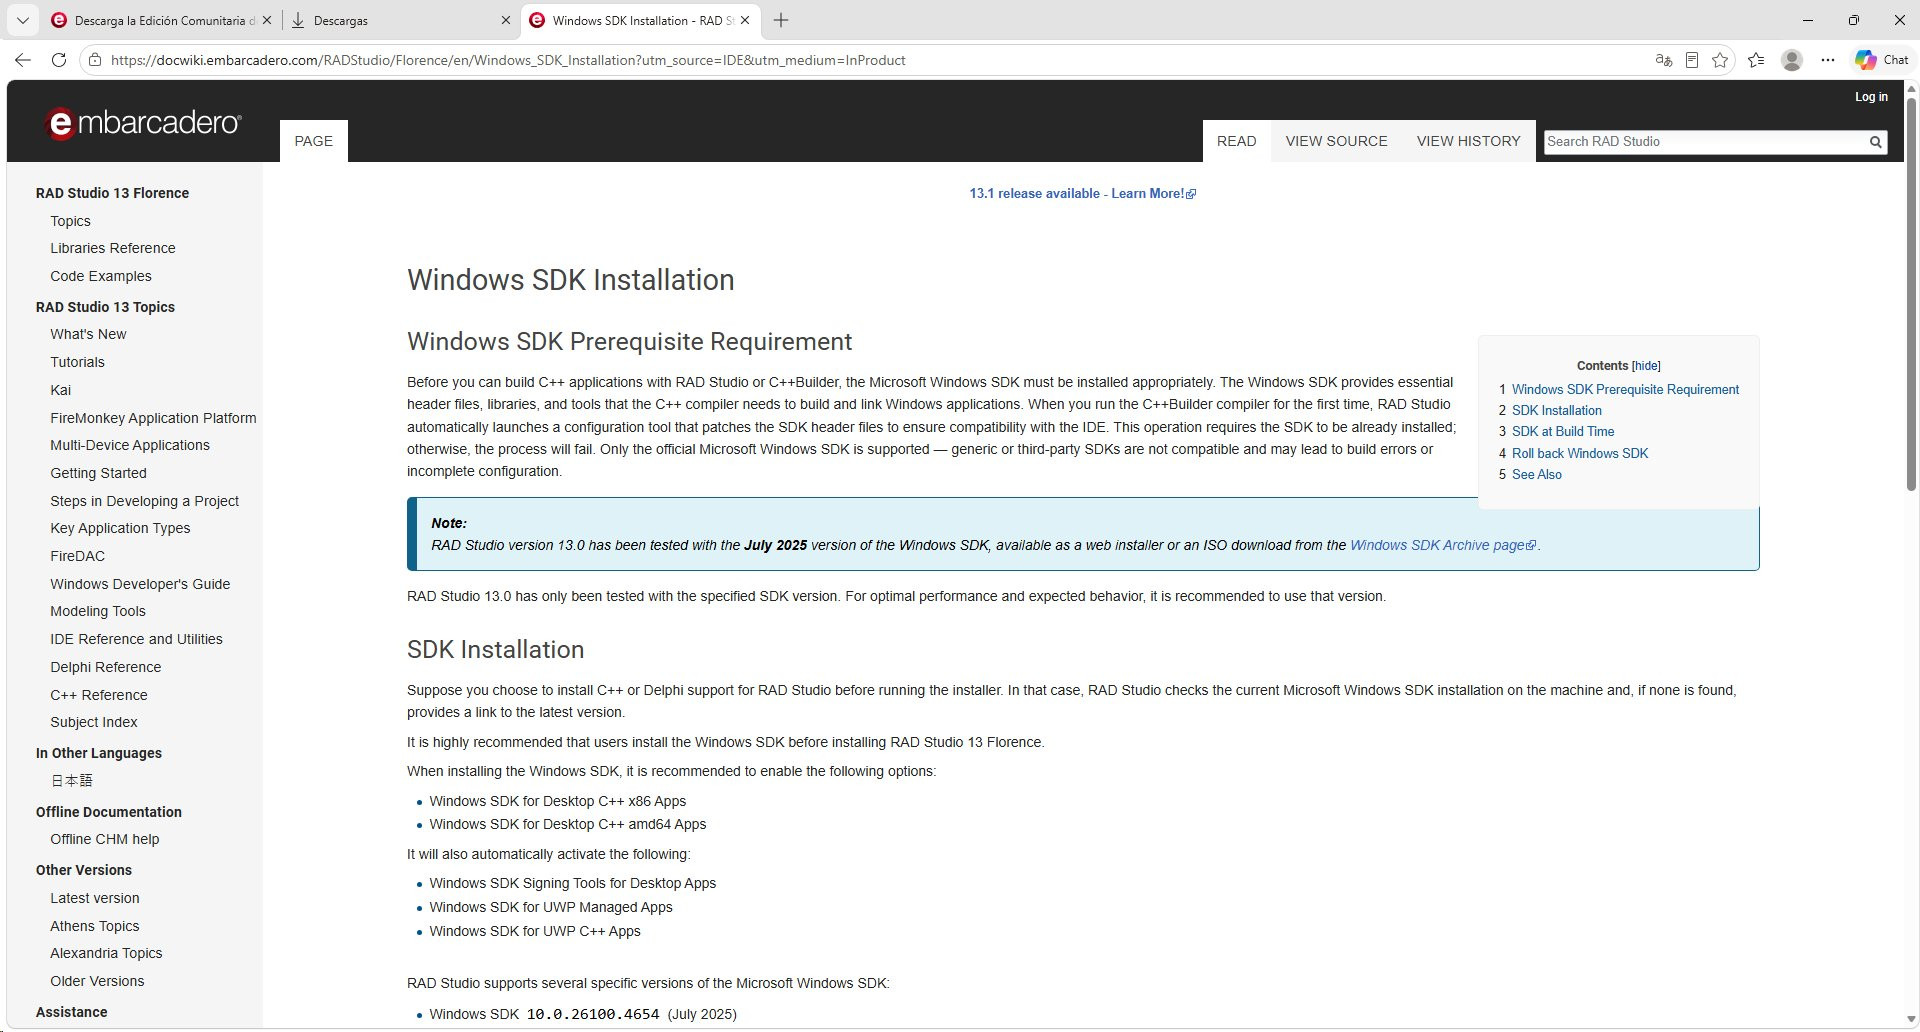Open Multi-Device Applications link
Viewport: 1920px width, 1032px height.
pos(130,445)
